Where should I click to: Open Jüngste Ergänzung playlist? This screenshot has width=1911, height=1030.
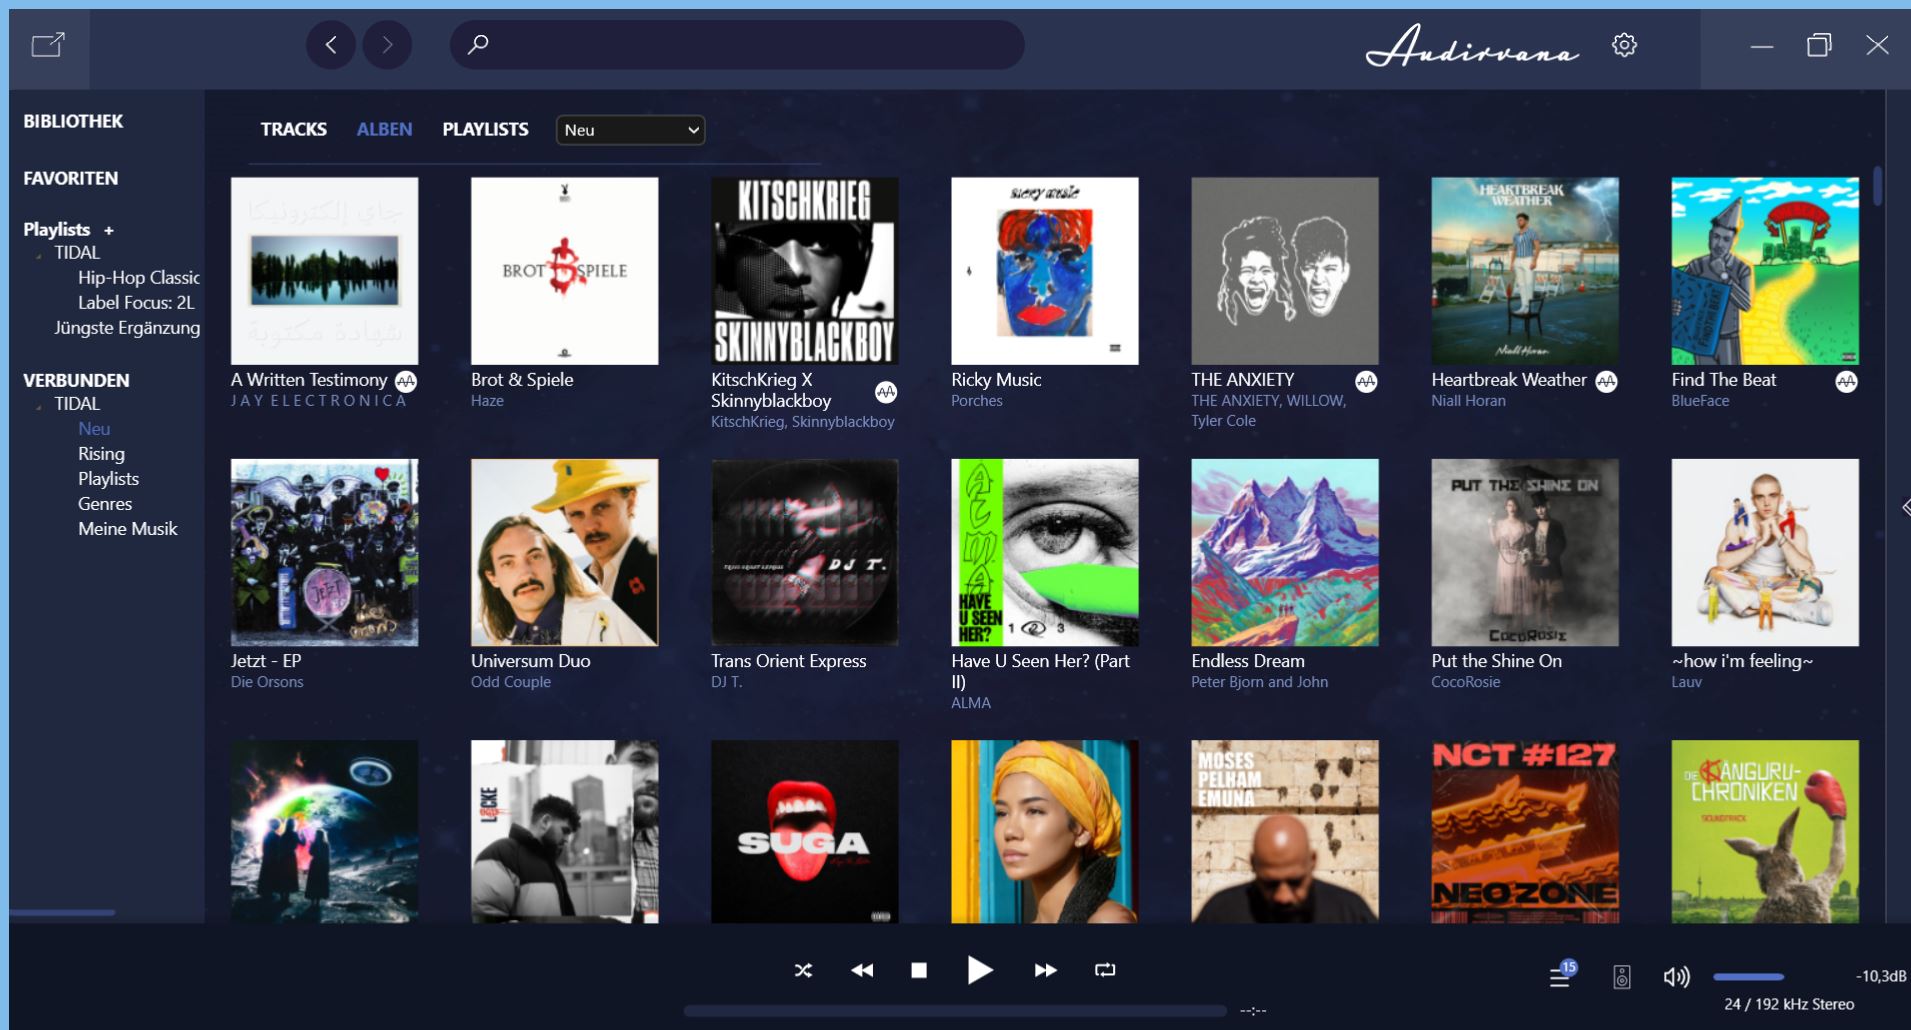[127, 328]
